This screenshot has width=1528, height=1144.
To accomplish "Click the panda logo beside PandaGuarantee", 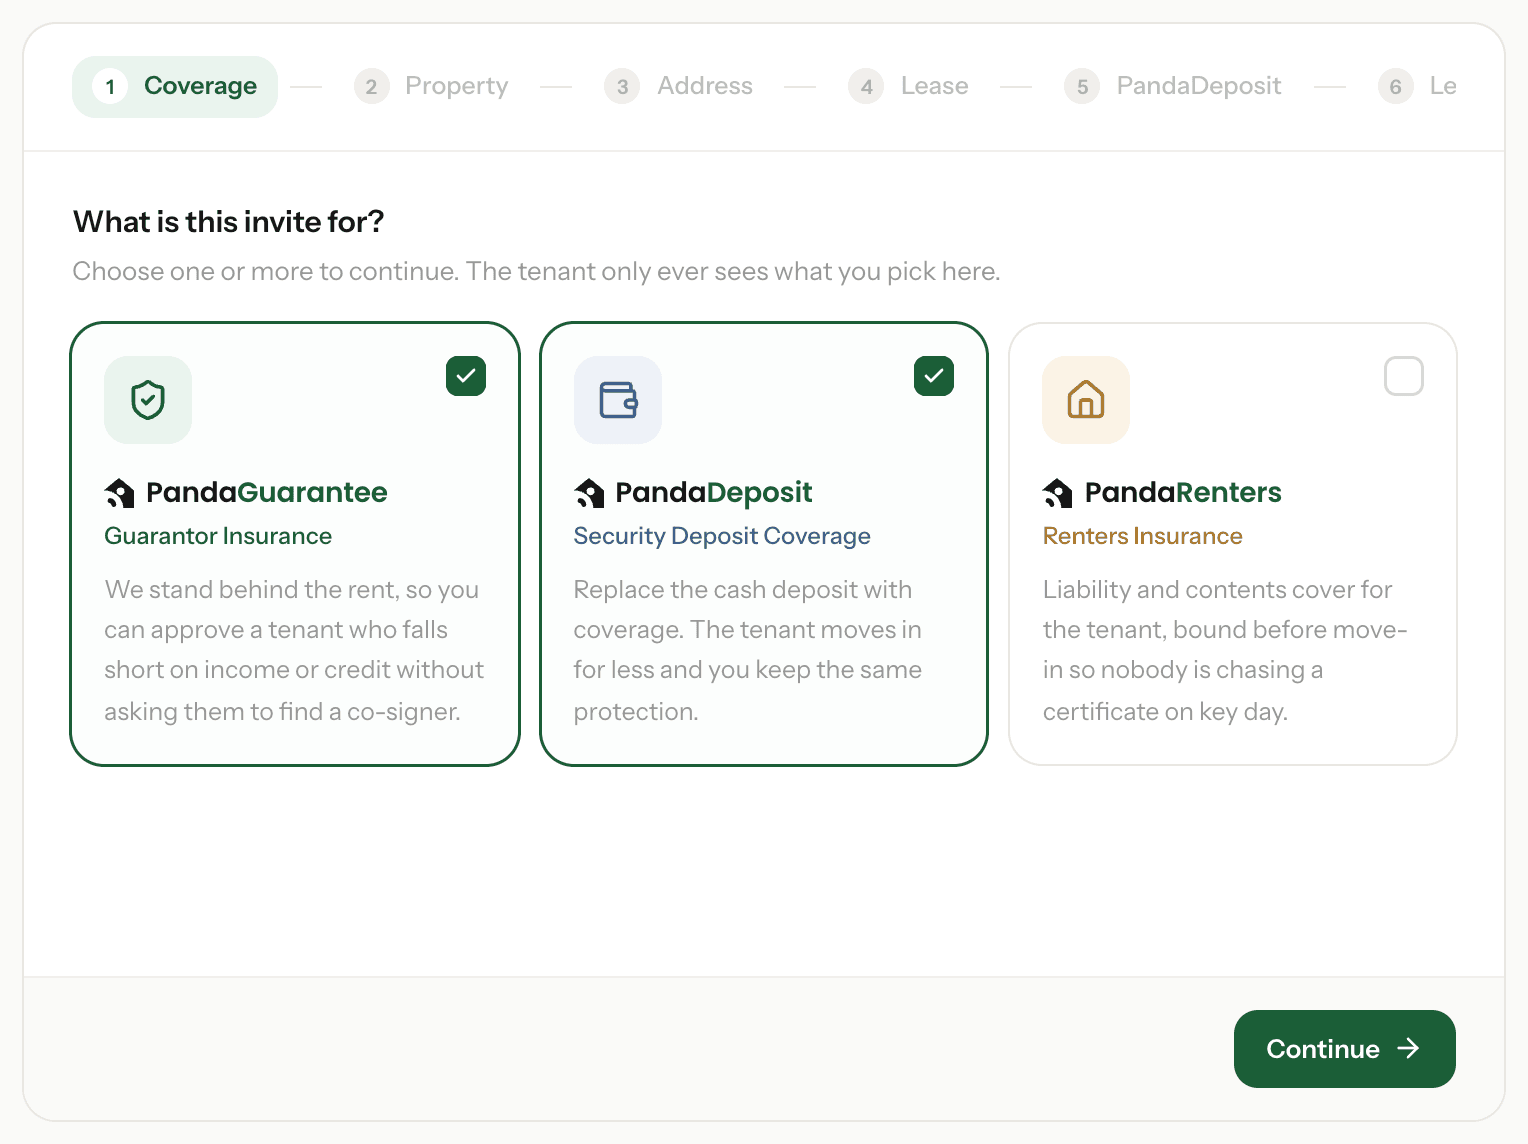I will (x=120, y=493).
